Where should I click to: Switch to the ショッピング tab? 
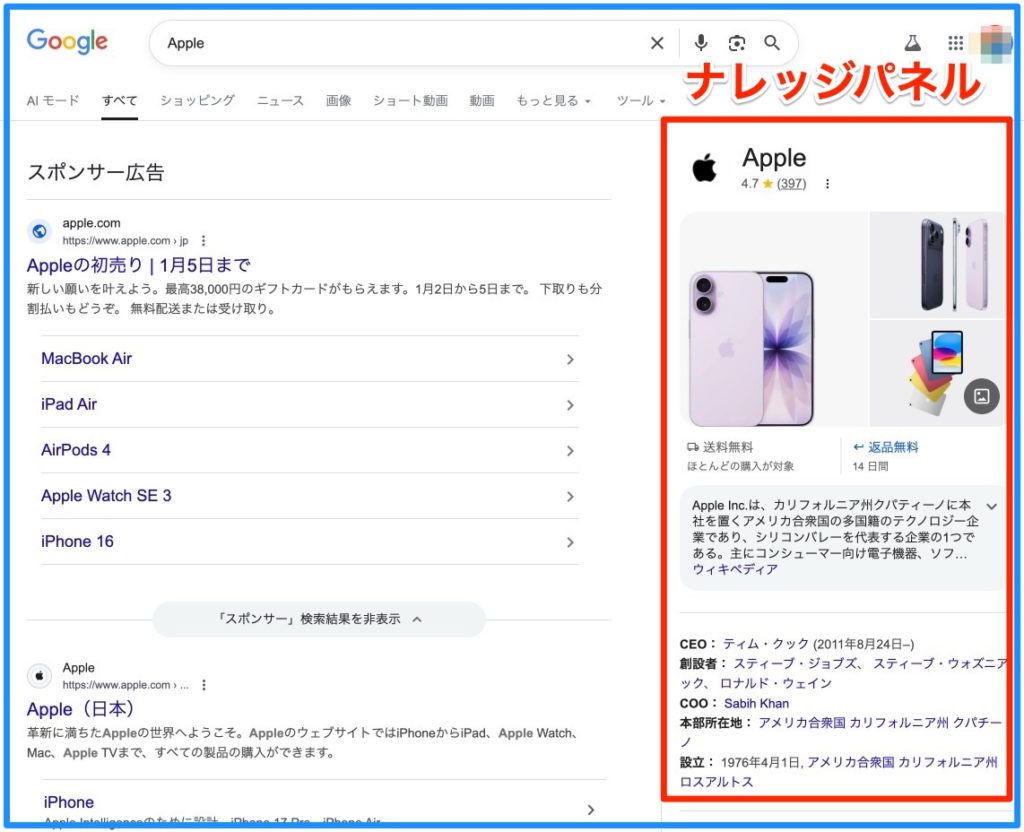[197, 101]
